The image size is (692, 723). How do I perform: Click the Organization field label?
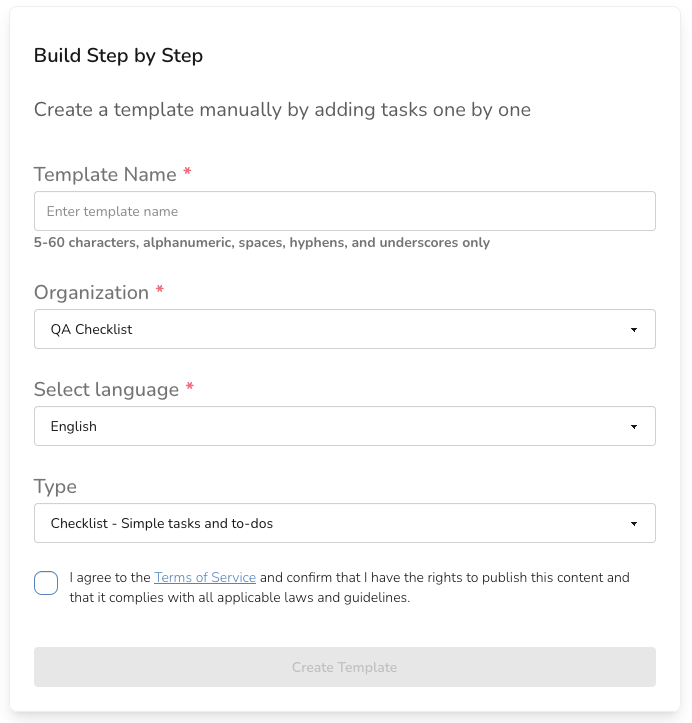click(x=91, y=293)
